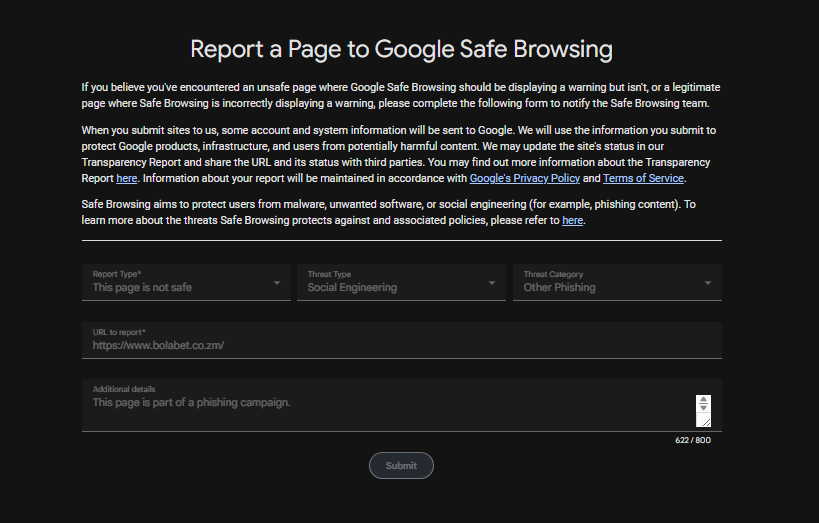This screenshot has height=523, width=819.
Task: Click the URL to report field
Action: coord(402,340)
